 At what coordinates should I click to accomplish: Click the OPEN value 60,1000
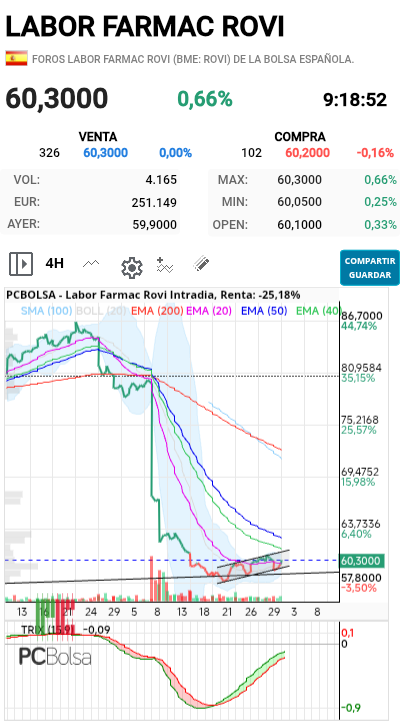pos(299,225)
